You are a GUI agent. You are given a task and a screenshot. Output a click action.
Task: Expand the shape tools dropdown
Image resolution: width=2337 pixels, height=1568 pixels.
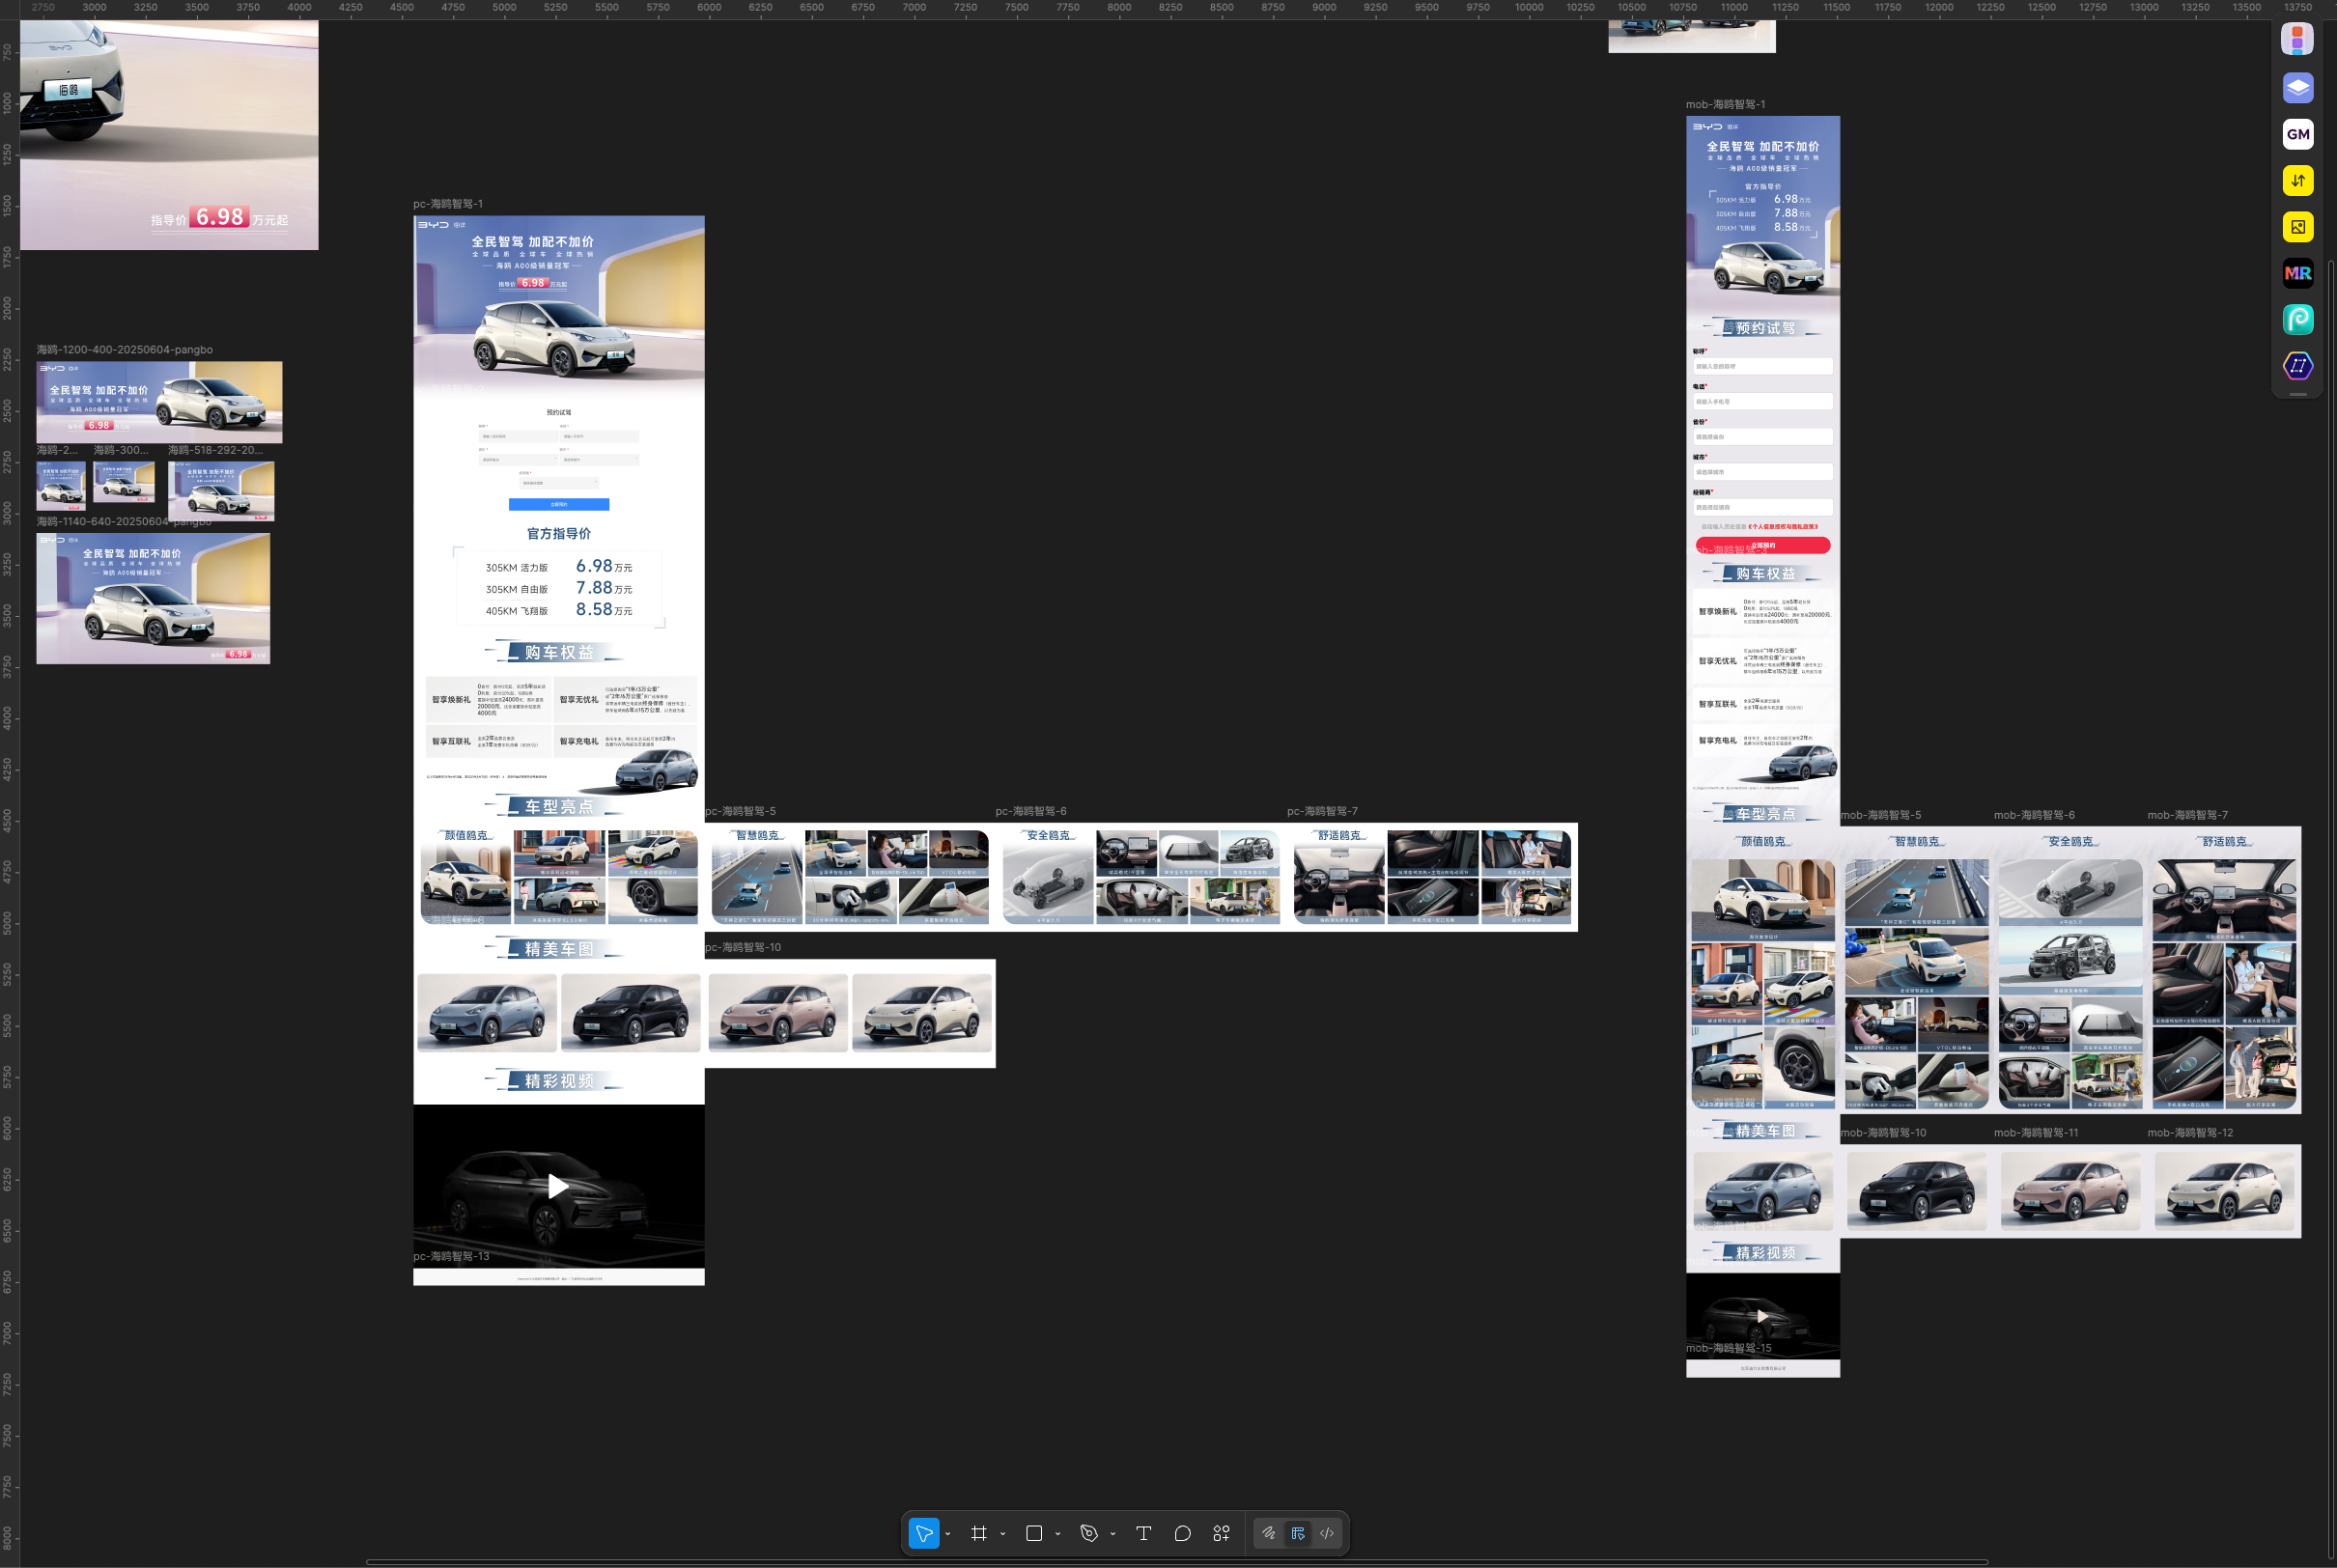pos(1057,1534)
